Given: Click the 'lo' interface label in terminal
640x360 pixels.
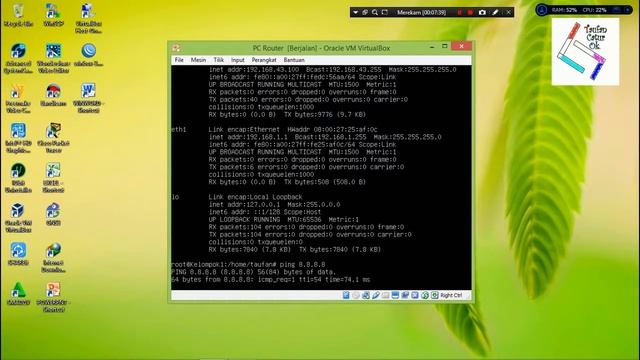Looking at the screenshot, I should [175, 197].
